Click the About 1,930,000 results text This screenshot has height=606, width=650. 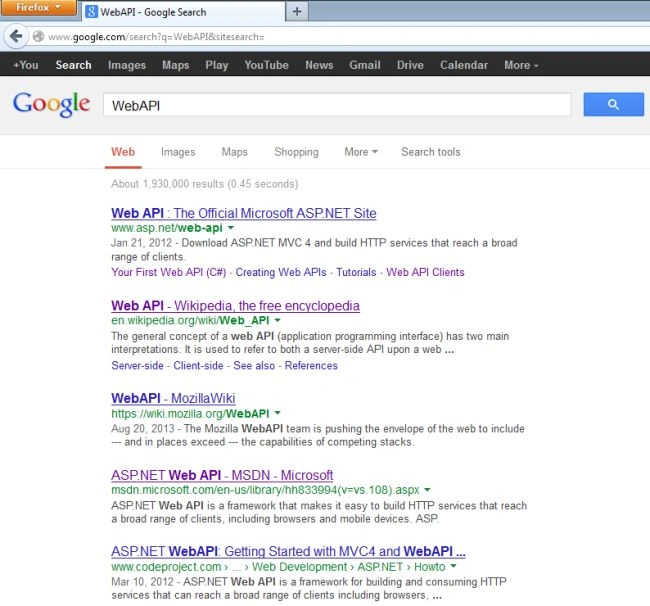(204, 184)
